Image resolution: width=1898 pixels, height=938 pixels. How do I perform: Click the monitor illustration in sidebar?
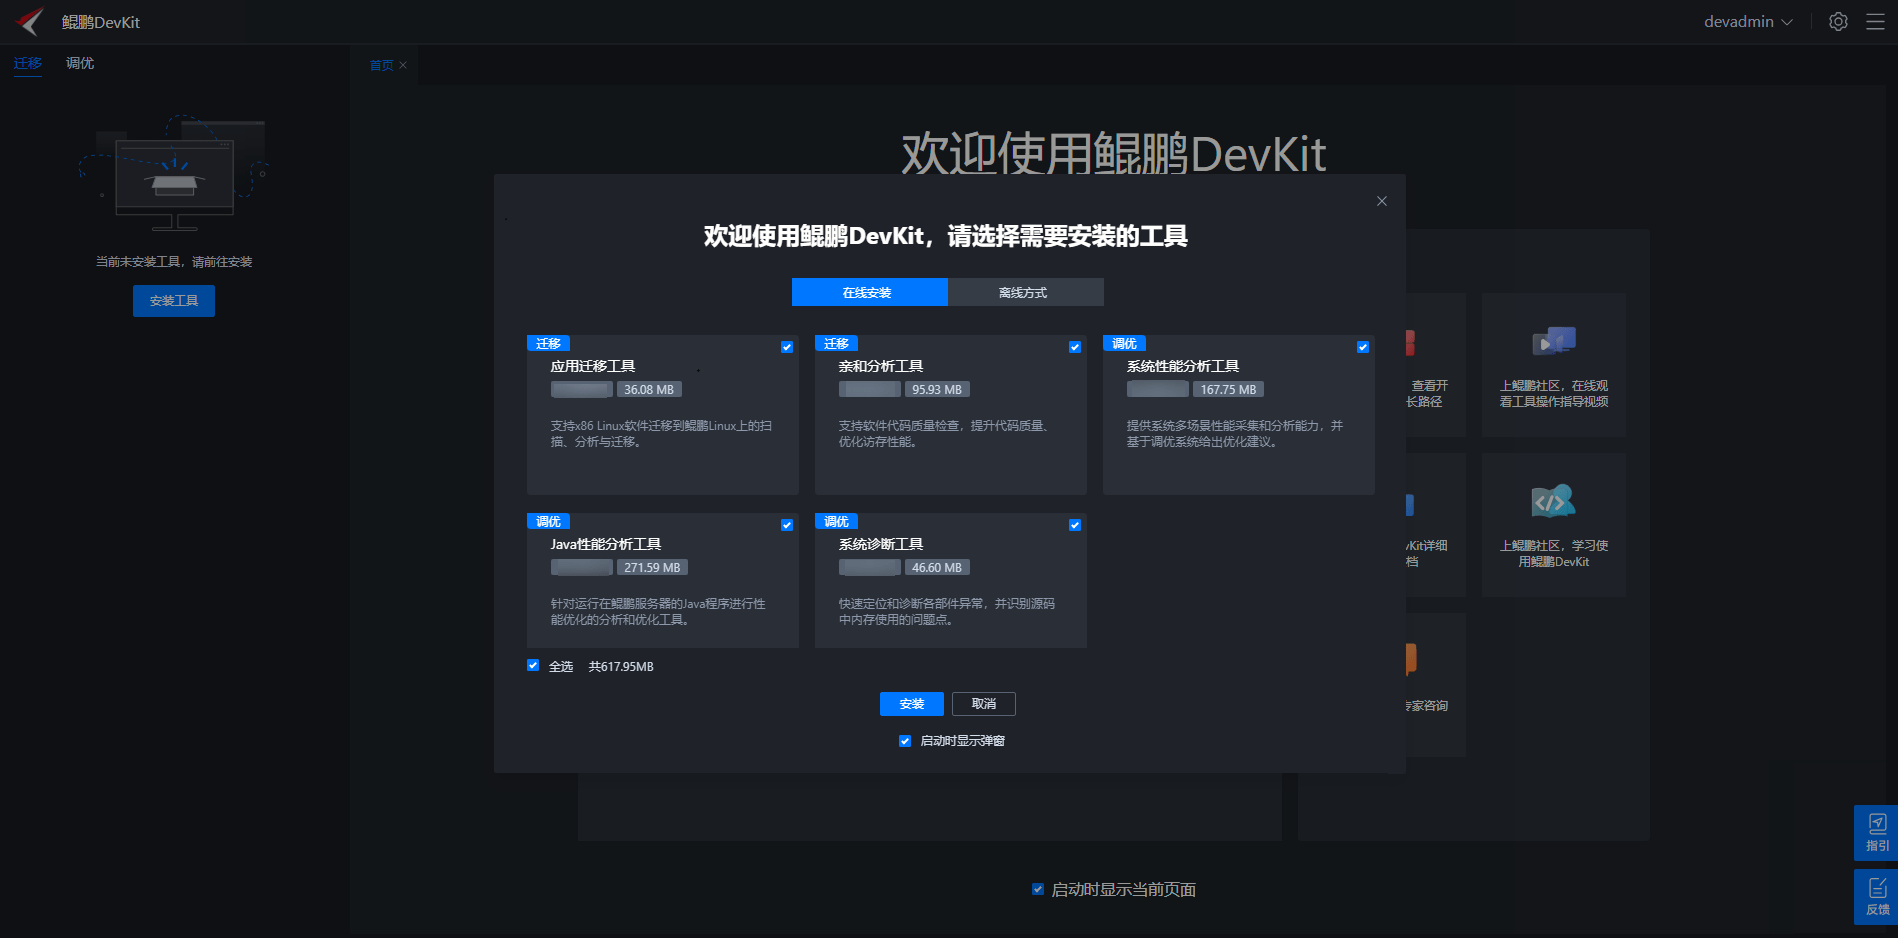tap(175, 175)
